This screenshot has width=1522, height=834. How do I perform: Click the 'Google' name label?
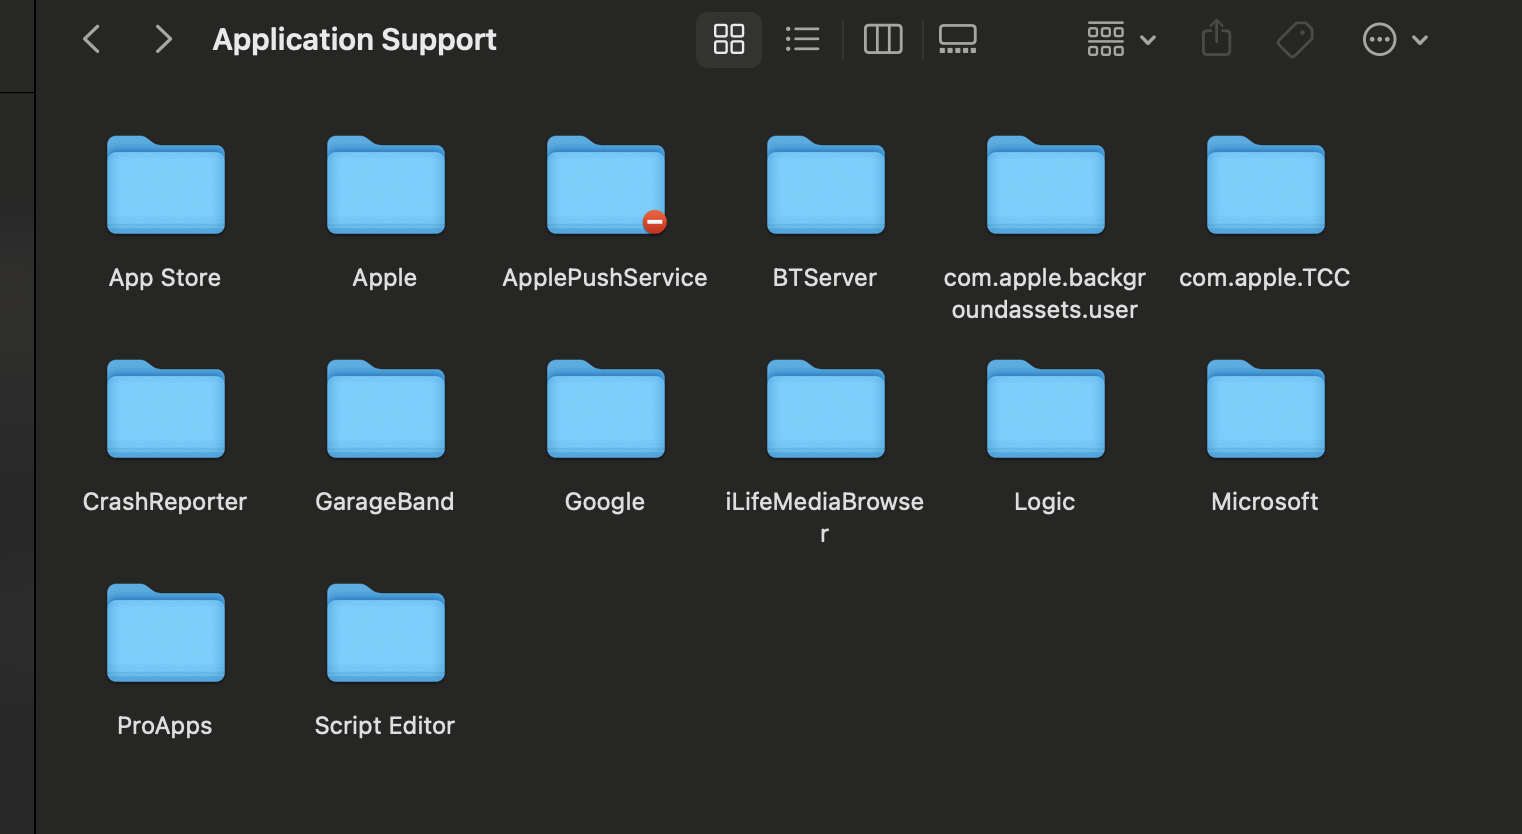[x=605, y=502]
